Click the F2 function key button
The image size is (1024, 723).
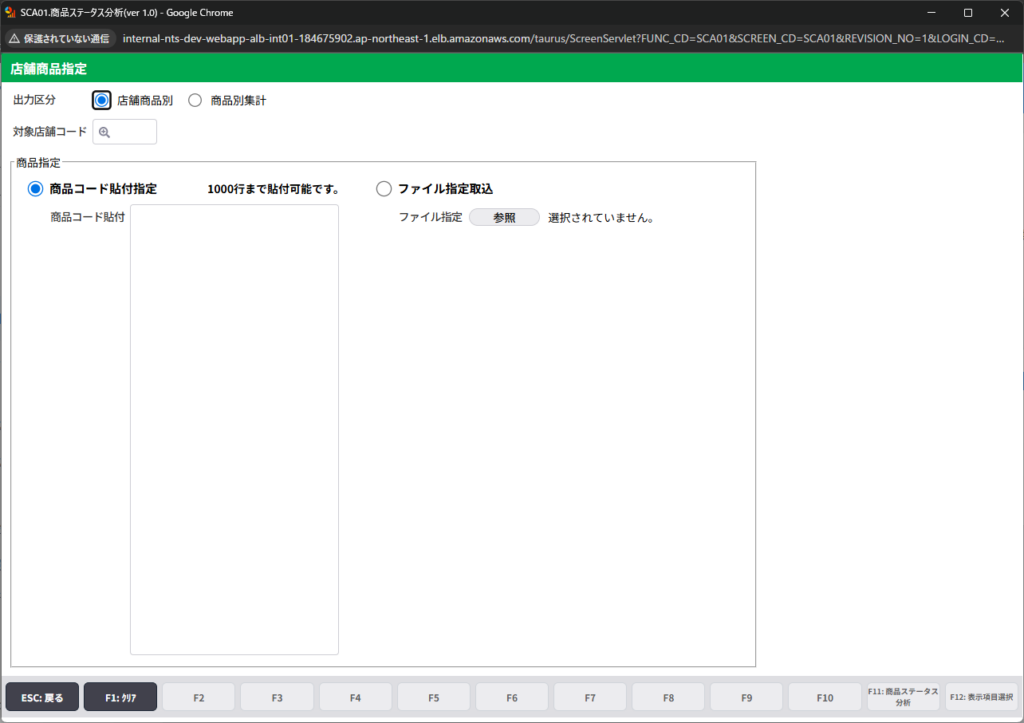point(199,697)
